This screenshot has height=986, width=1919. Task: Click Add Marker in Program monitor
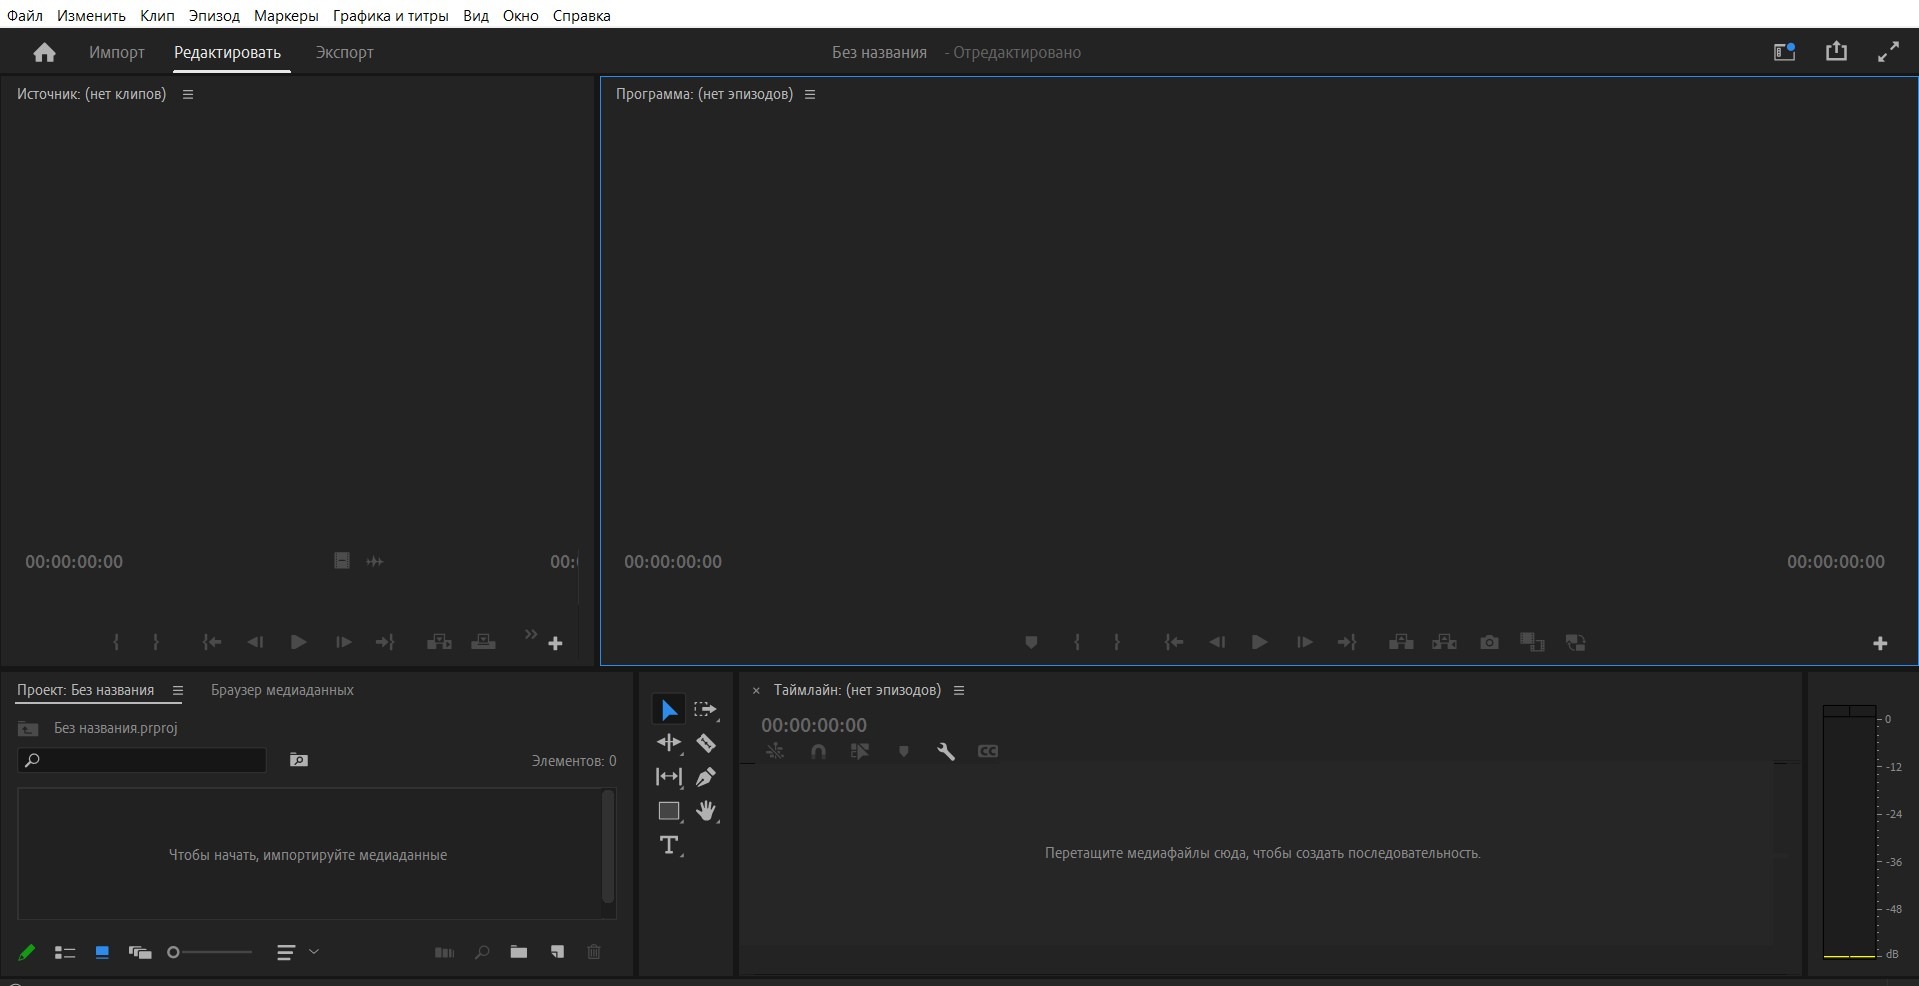(x=1031, y=642)
